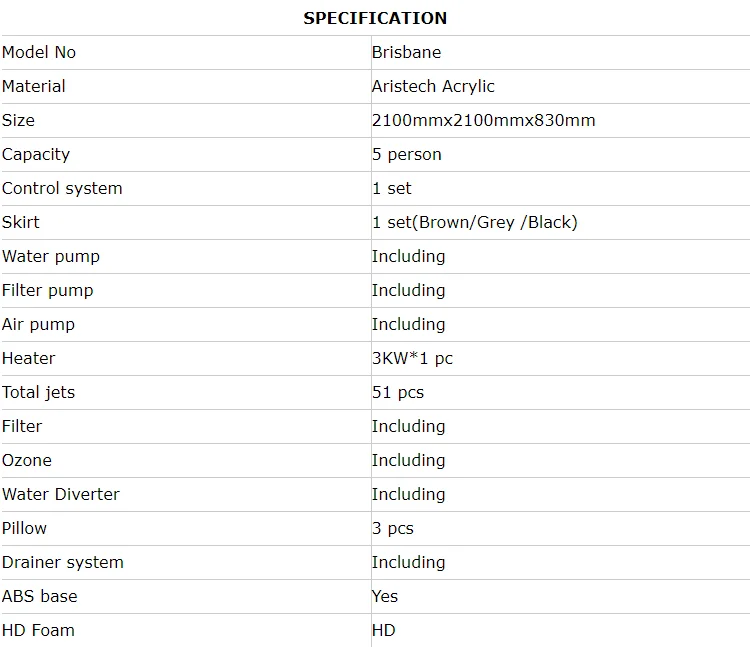Click the 3 pcs pillow value
Image resolution: width=750 pixels, height=647 pixels.
click(392, 528)
